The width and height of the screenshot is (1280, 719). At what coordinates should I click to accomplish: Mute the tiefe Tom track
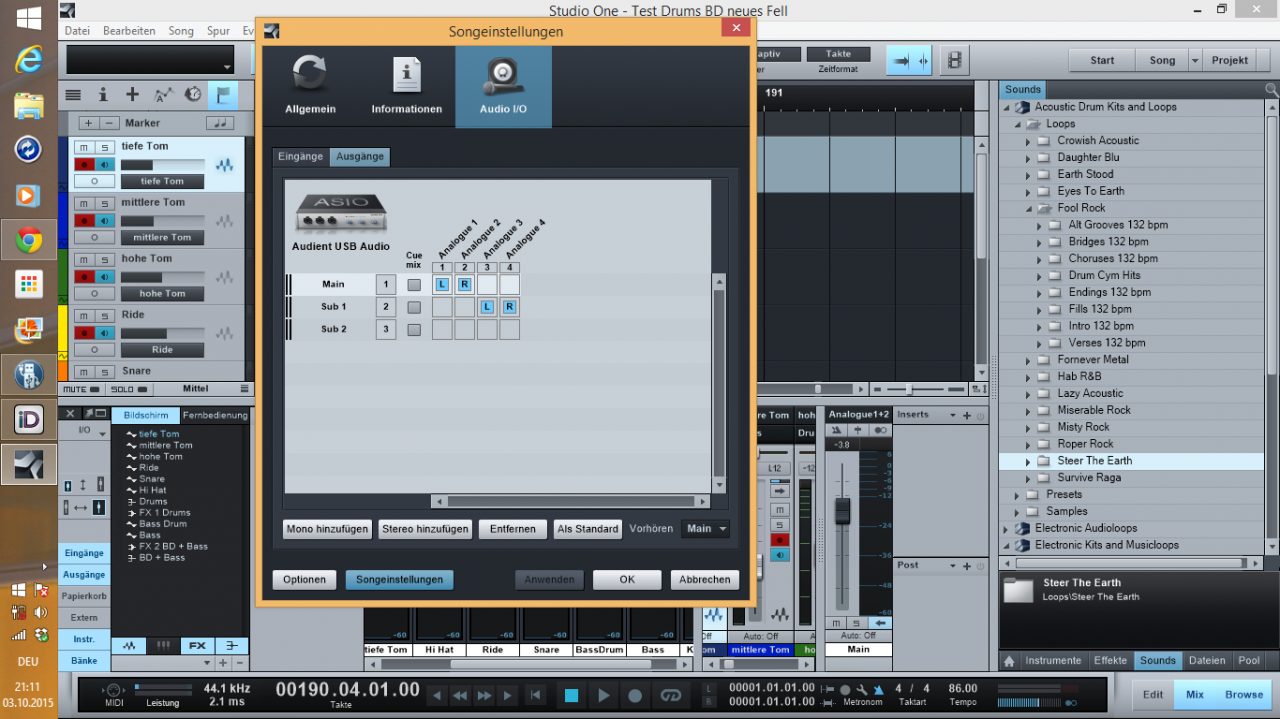pos(84,147)
